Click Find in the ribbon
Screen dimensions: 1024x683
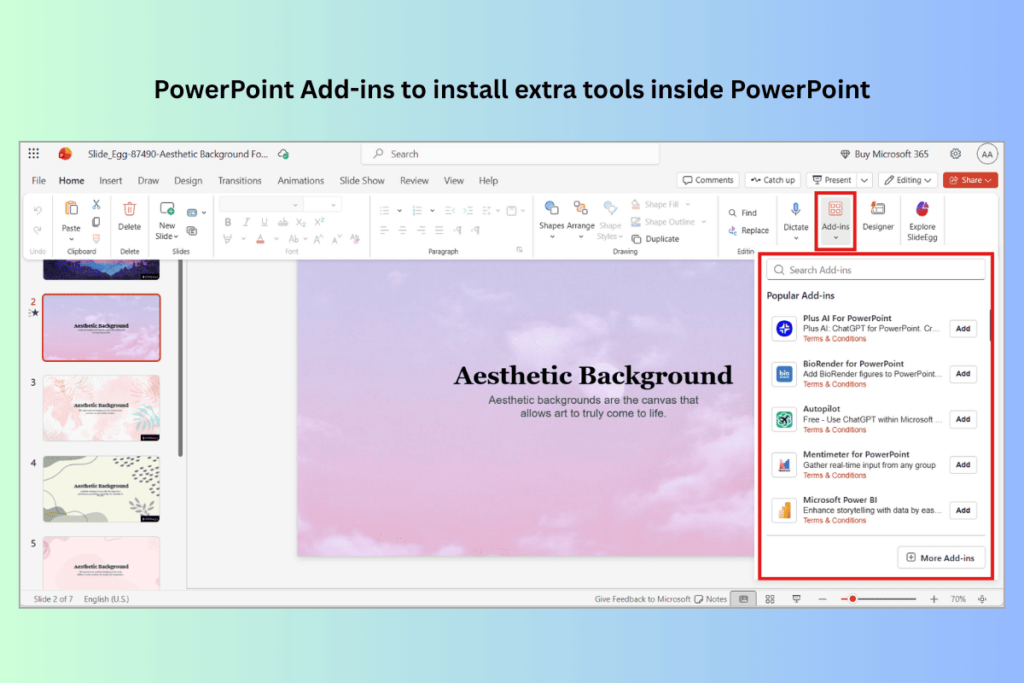point(743,213)
